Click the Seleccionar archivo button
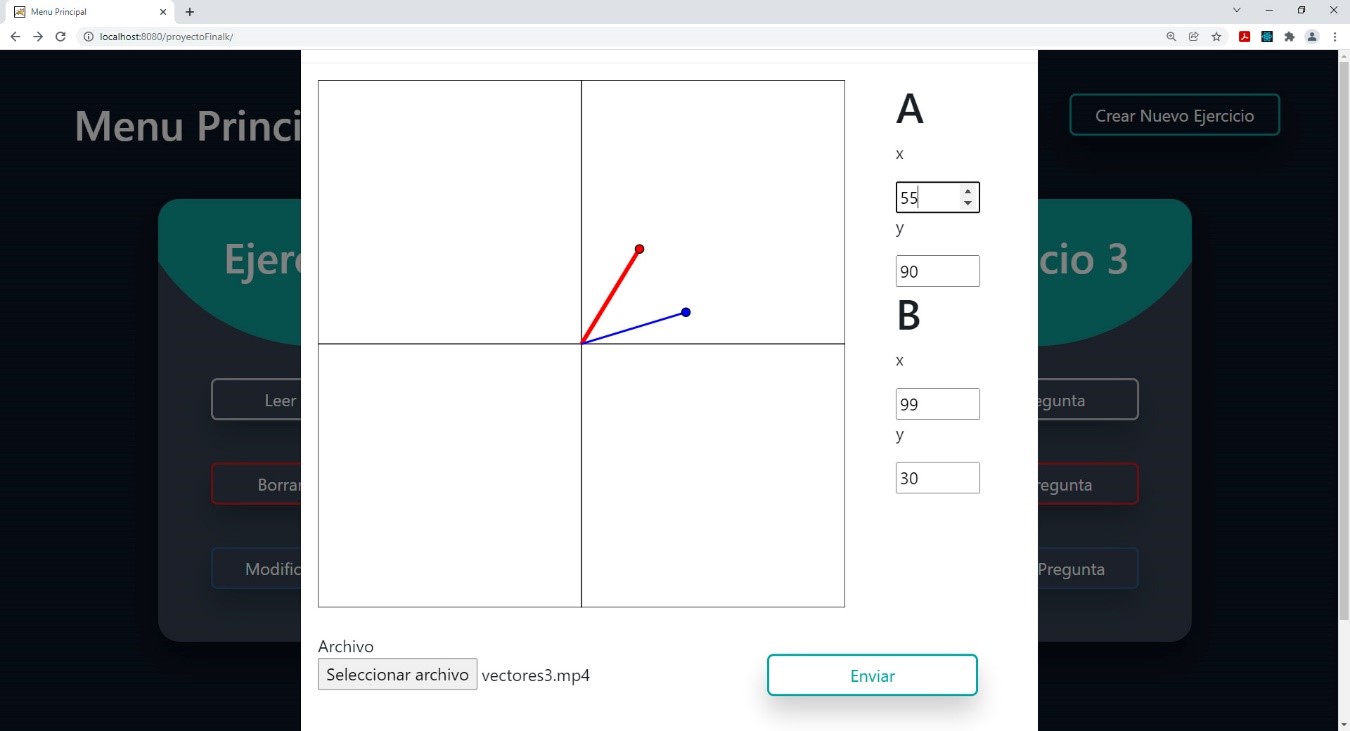1350x731 pixels. click(x=397, y=675)
